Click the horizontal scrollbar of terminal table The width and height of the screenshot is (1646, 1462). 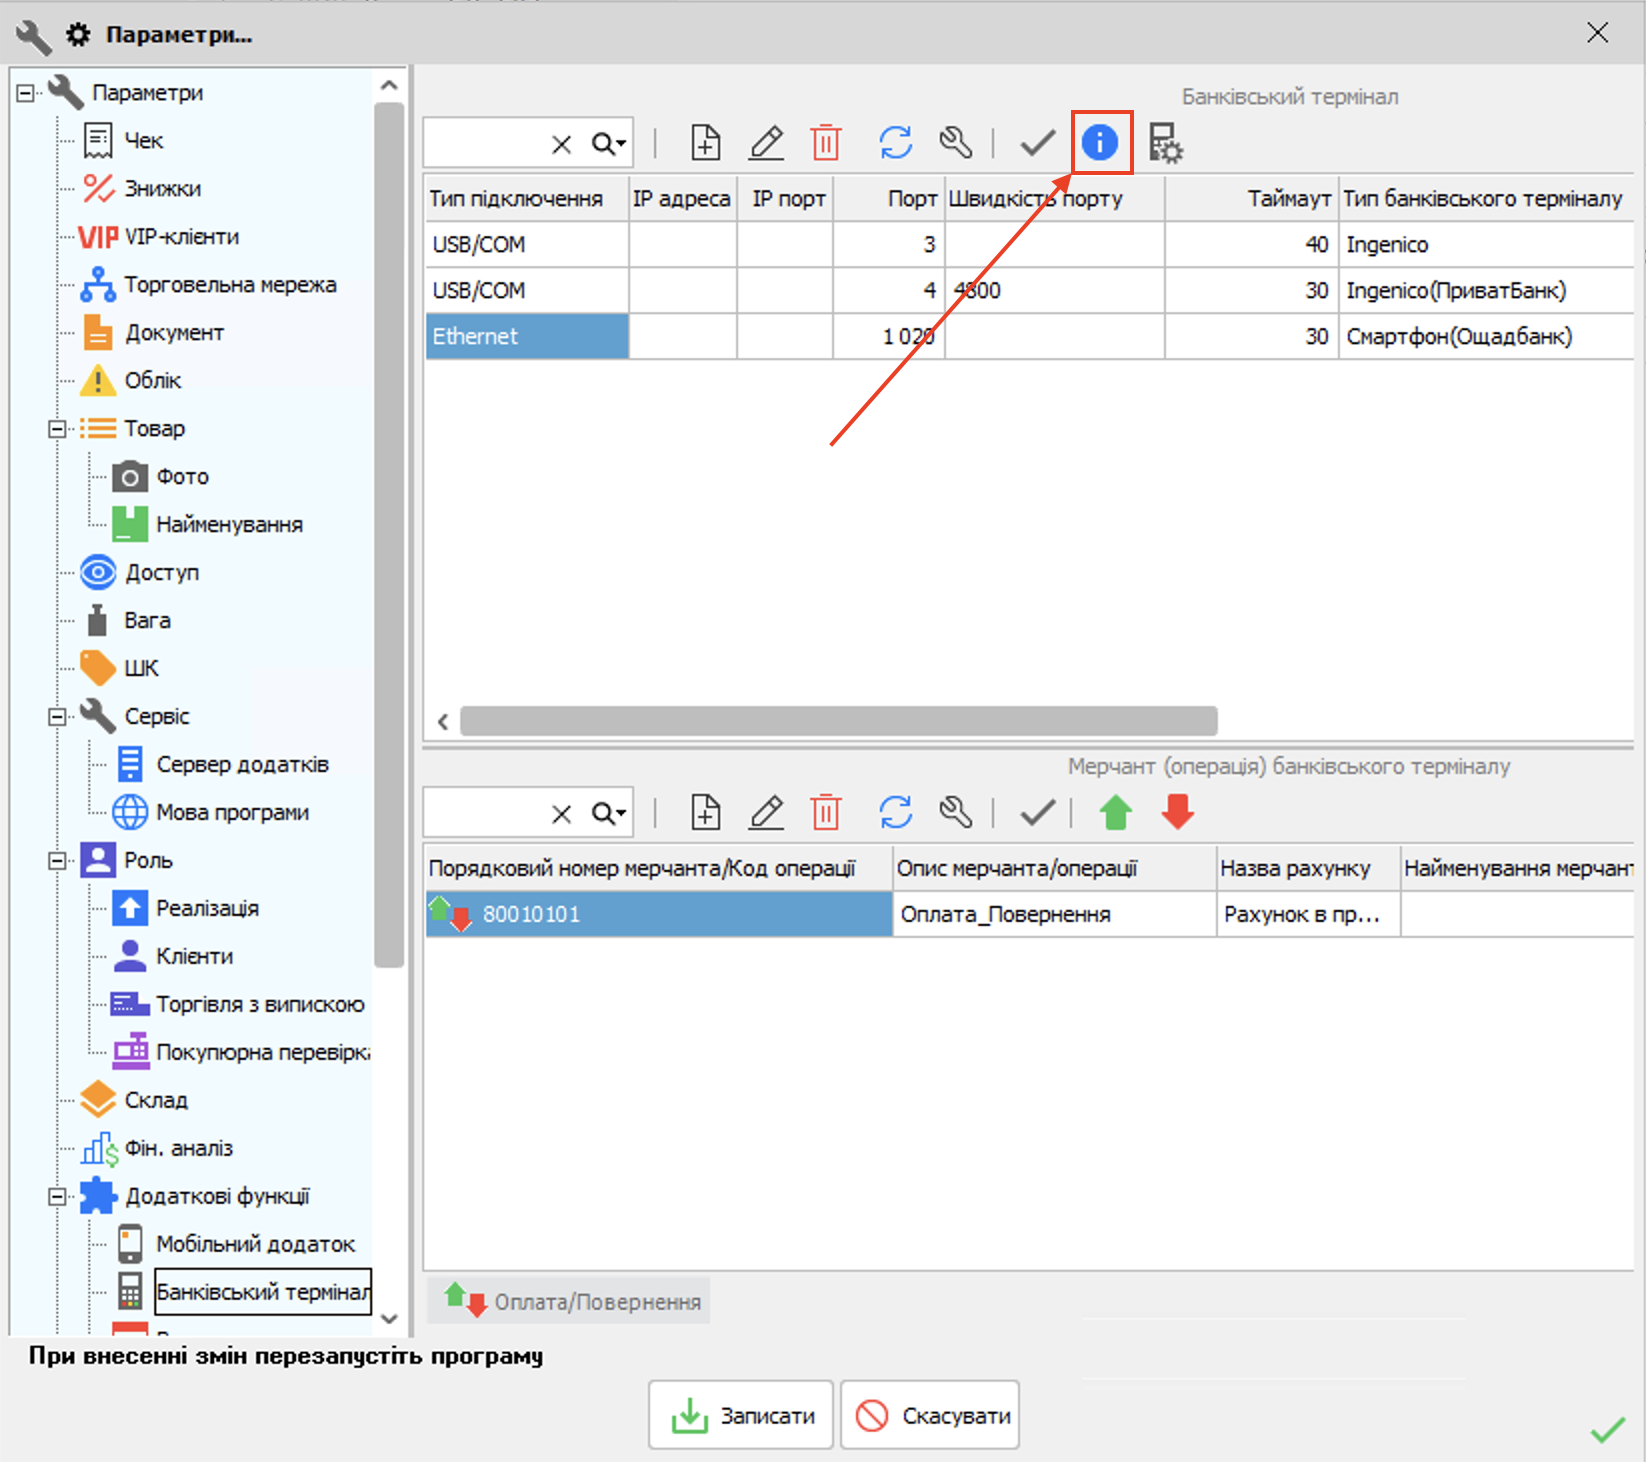pyautogui.click(x=838, y=721)
